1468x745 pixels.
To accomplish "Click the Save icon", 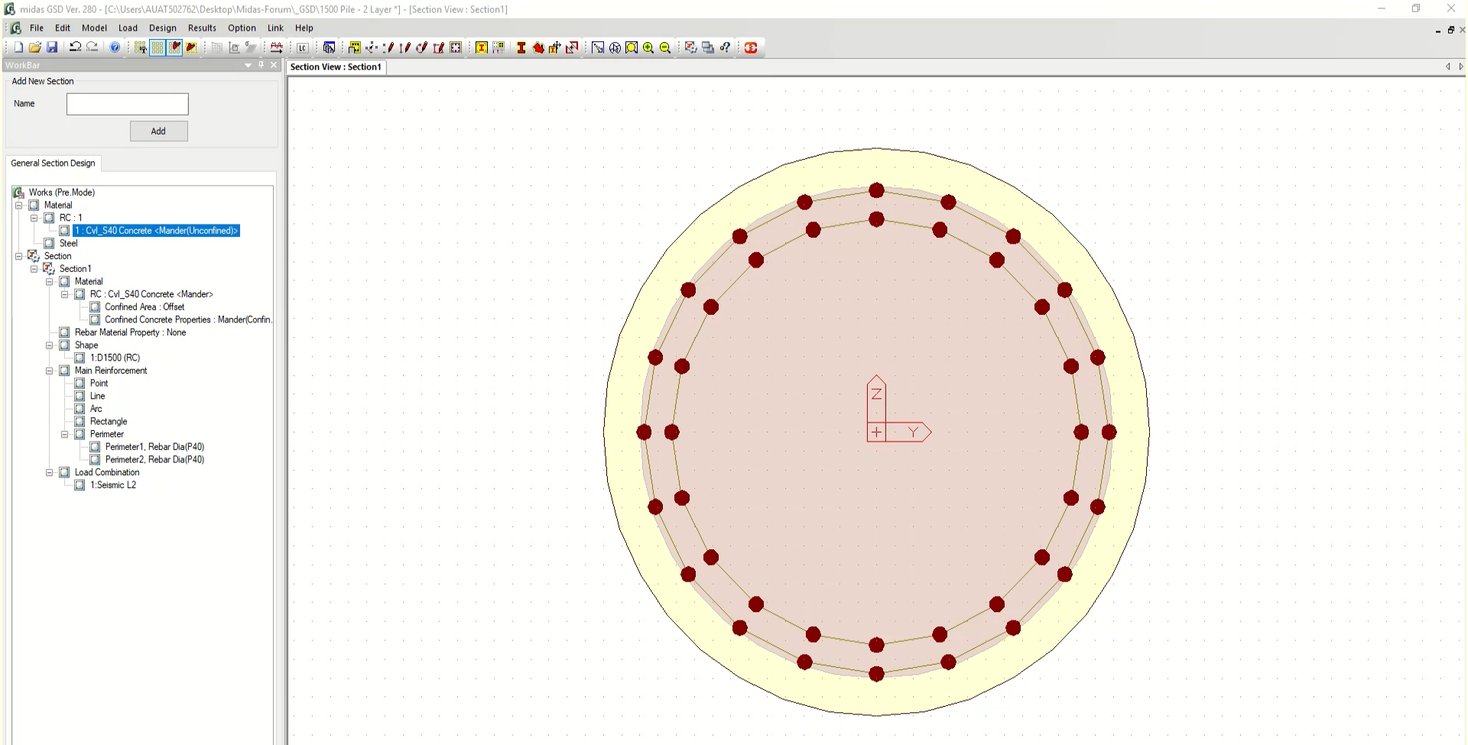I will [52, 46].
